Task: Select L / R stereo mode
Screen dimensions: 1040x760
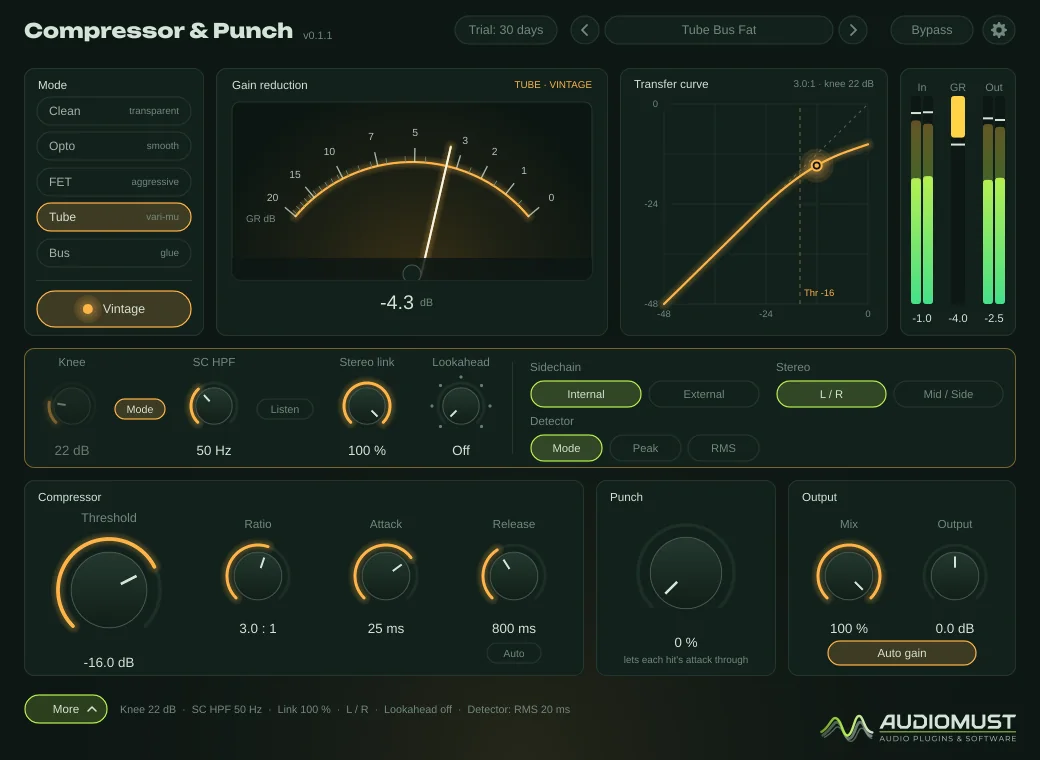Action: tap(831, 394)
